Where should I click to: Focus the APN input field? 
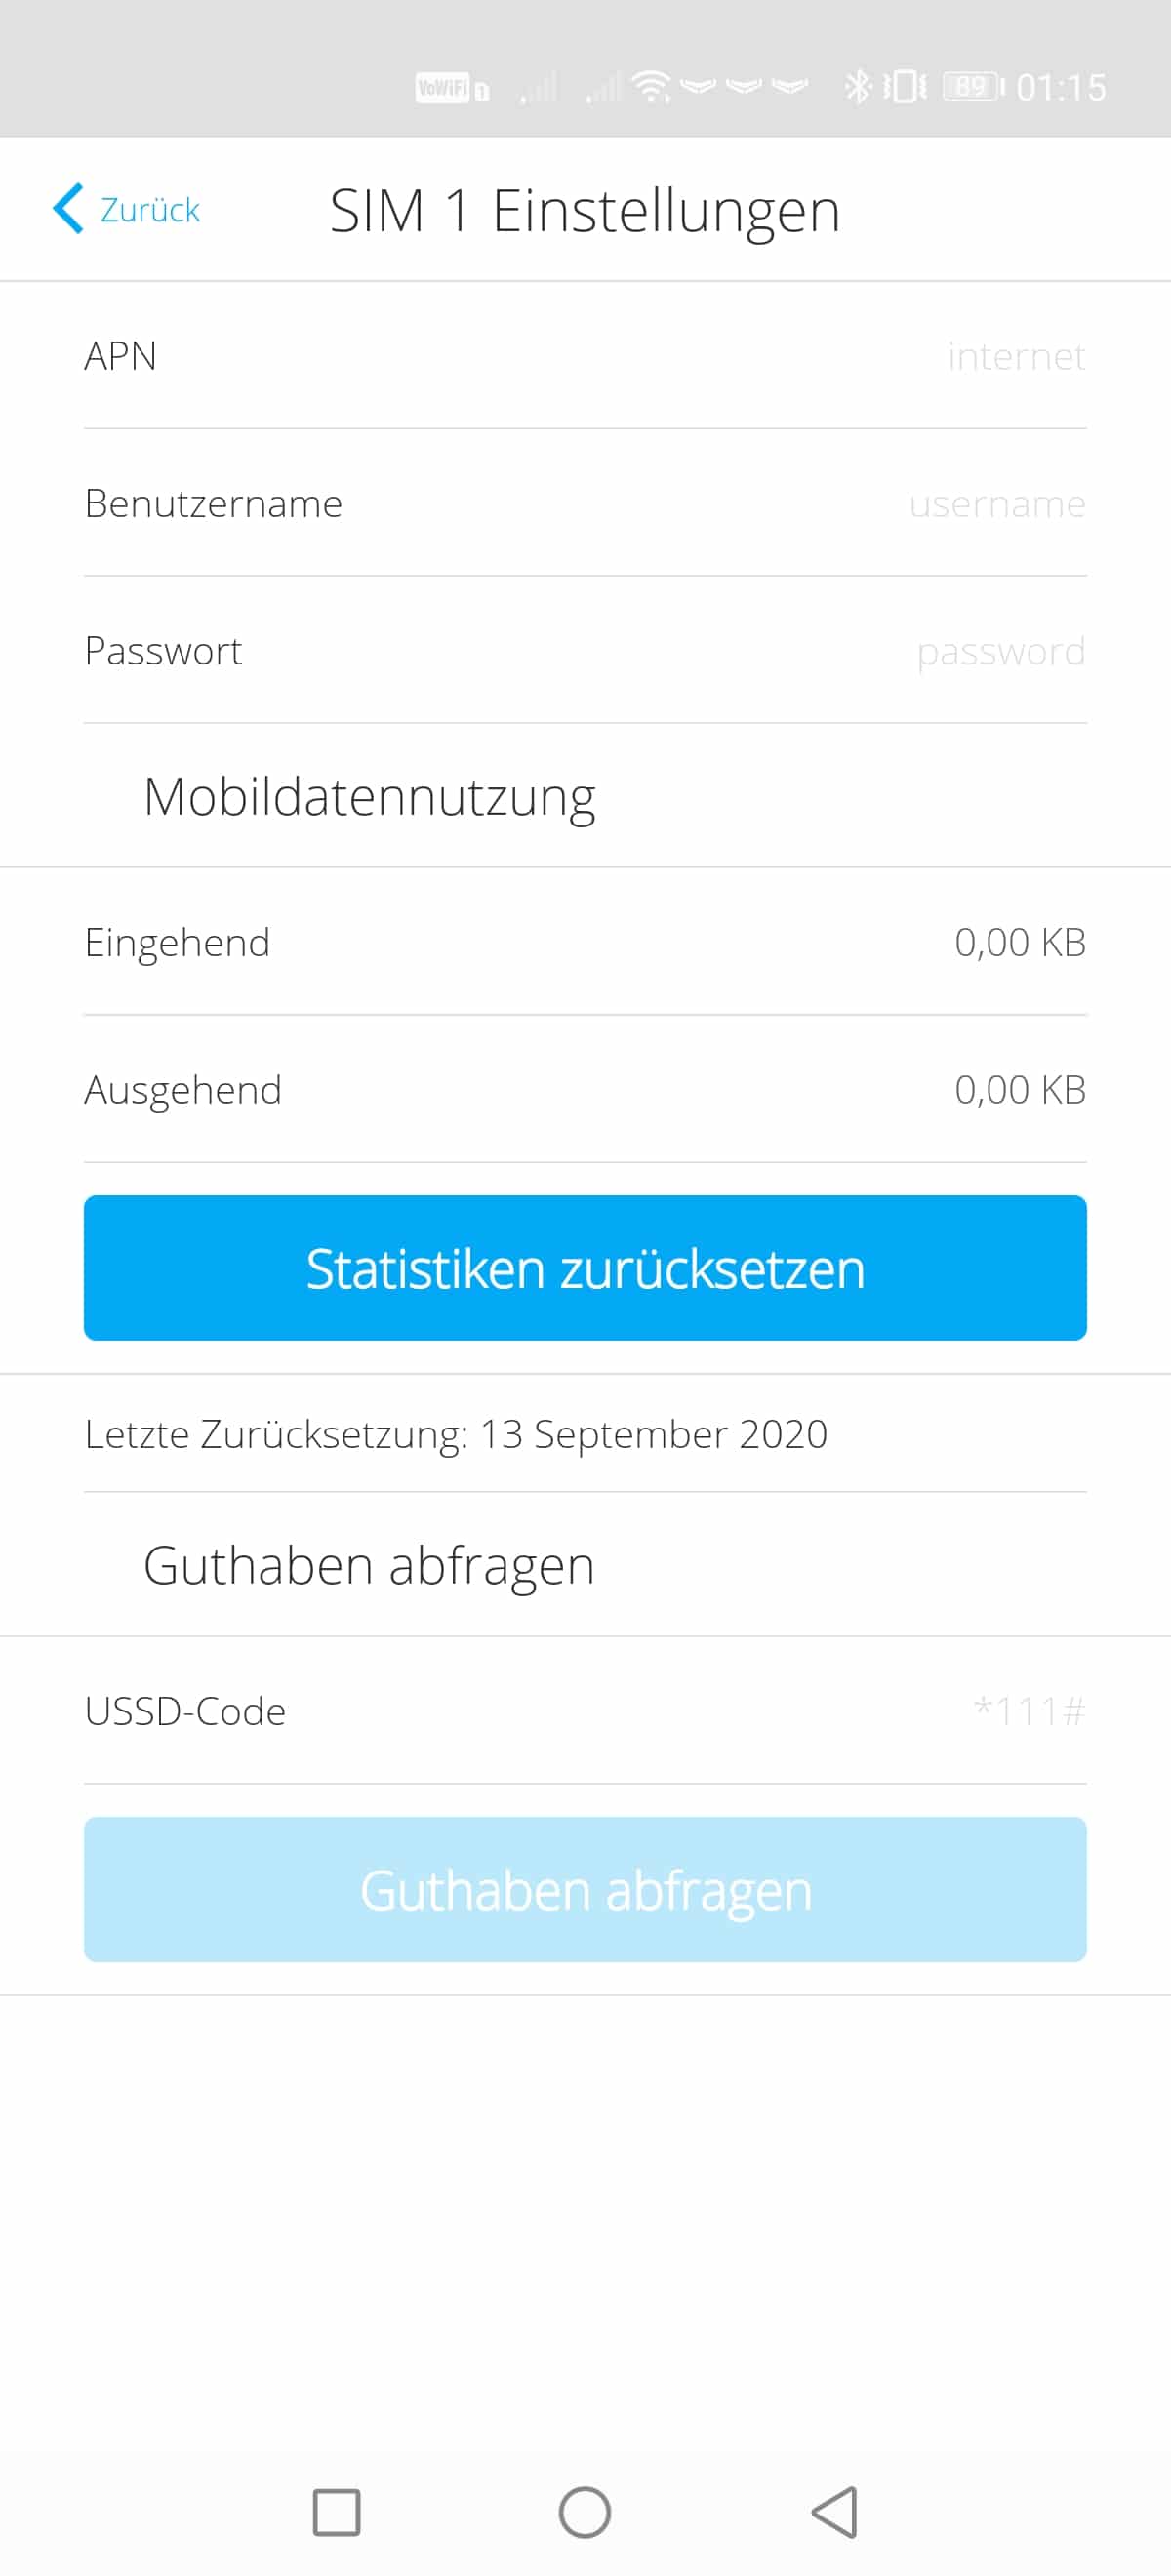[x=585, y=356]
